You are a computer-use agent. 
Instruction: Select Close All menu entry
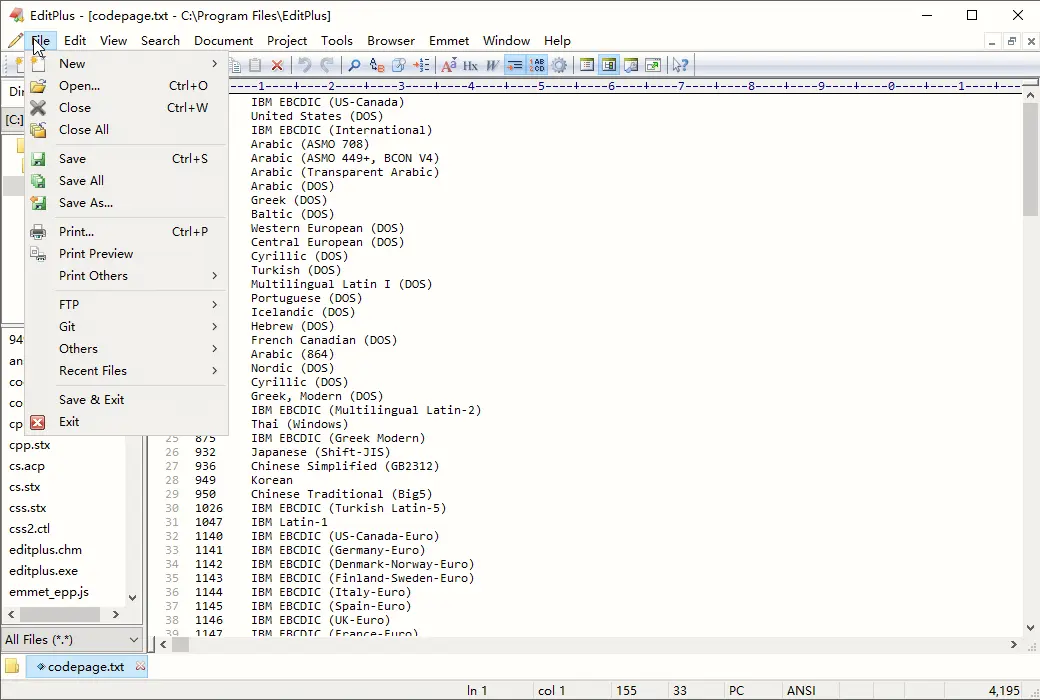click(x=127, y=129)
